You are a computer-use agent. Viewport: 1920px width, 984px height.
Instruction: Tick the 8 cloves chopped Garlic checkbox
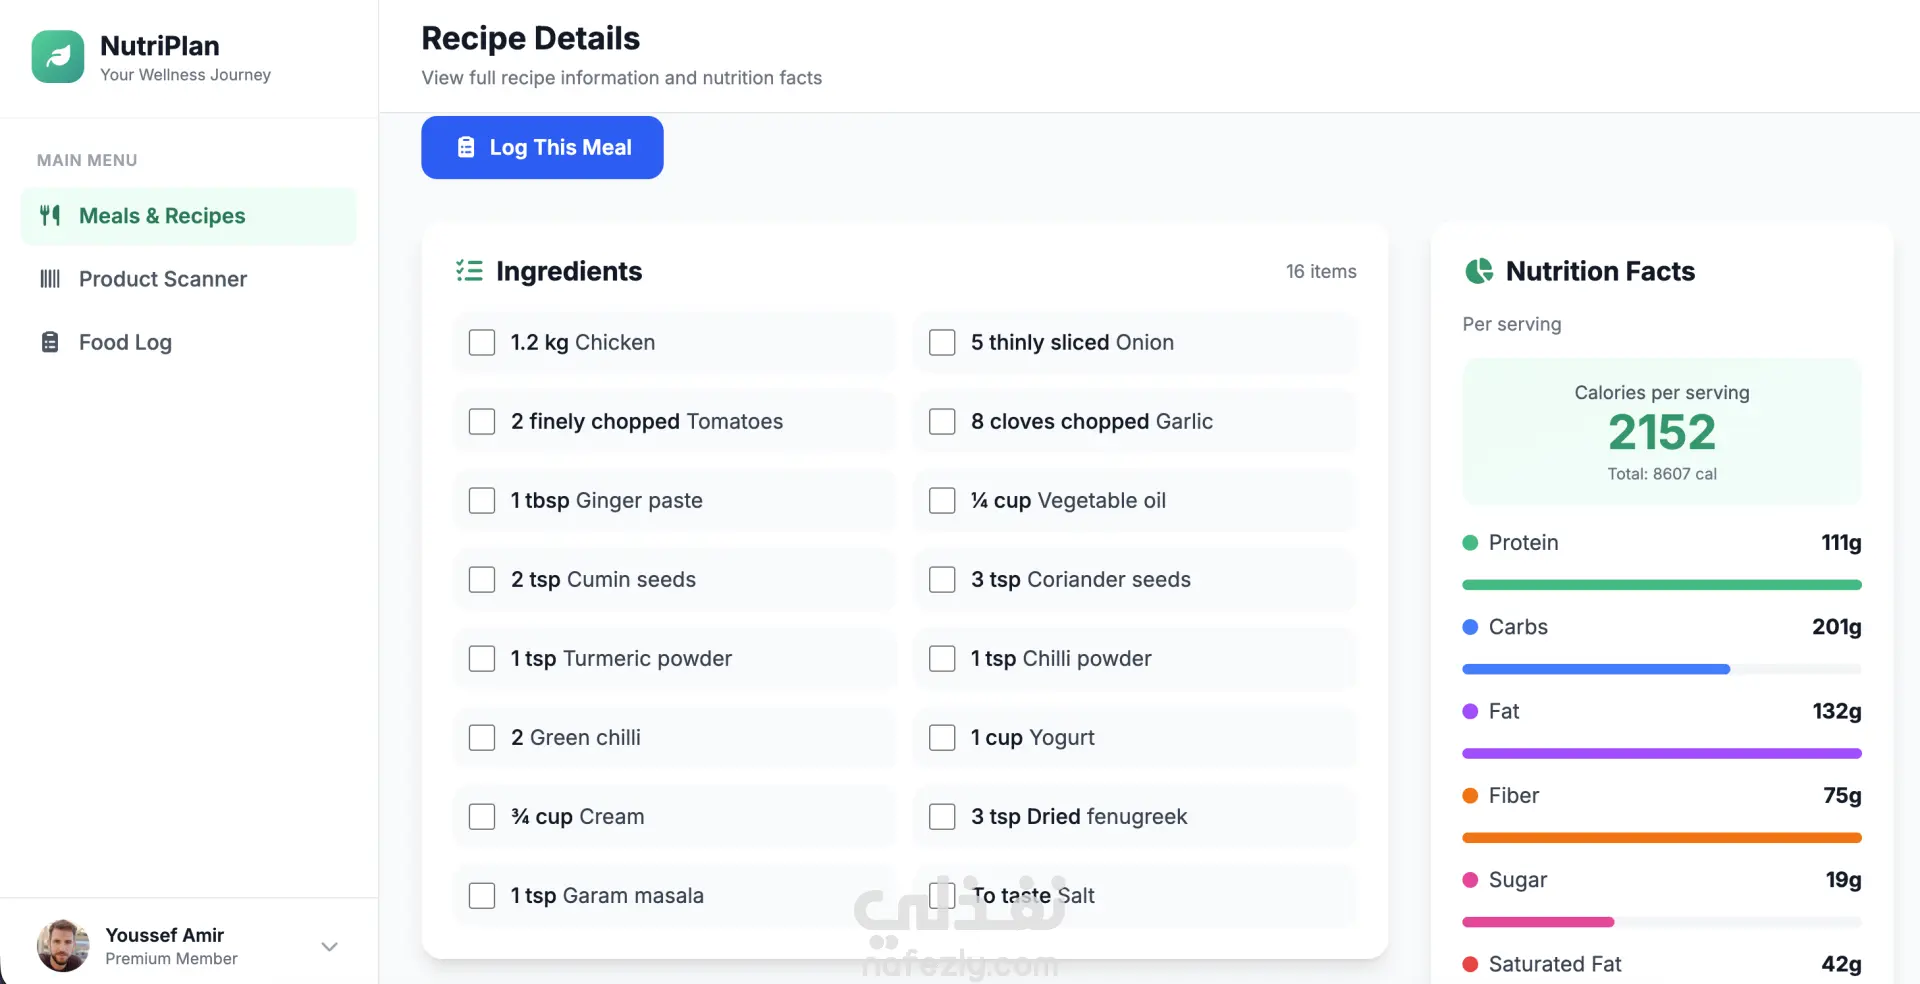pos(942,422)
